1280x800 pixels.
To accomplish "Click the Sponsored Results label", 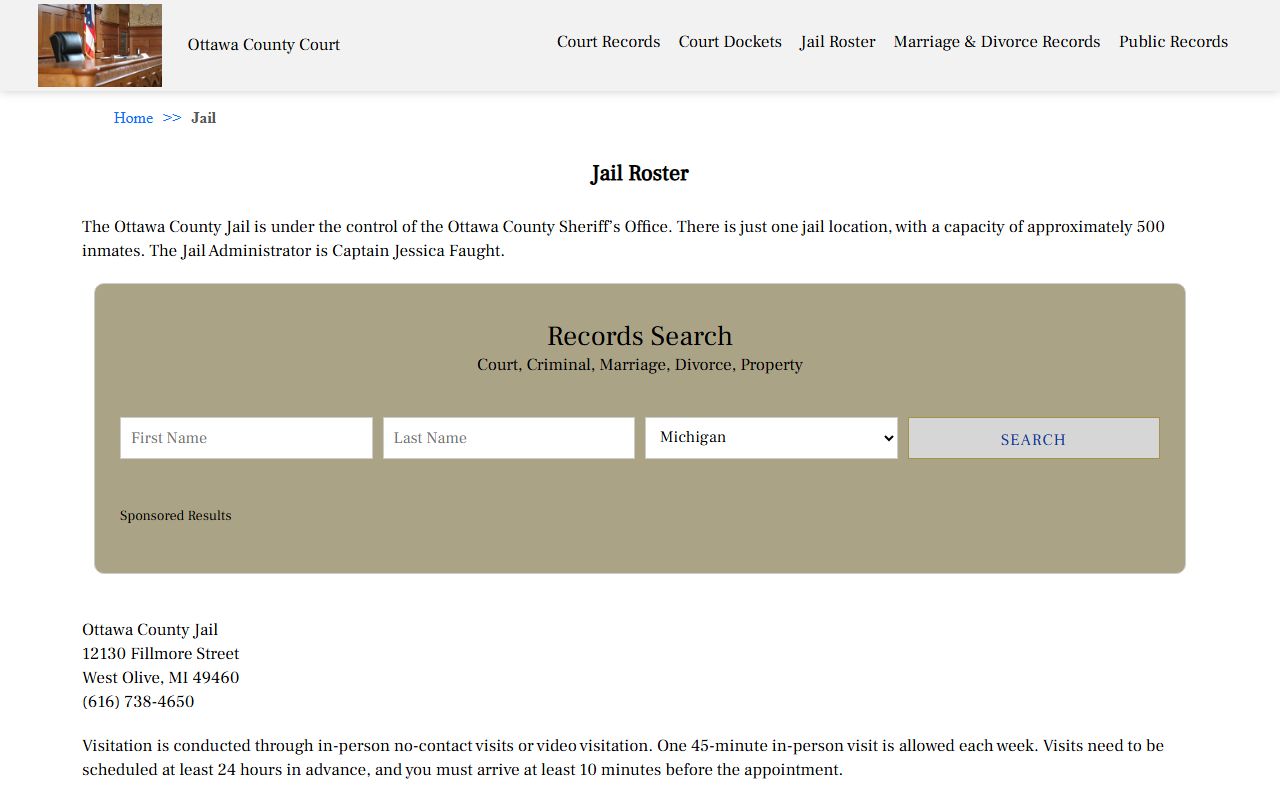I will [176, 516].
